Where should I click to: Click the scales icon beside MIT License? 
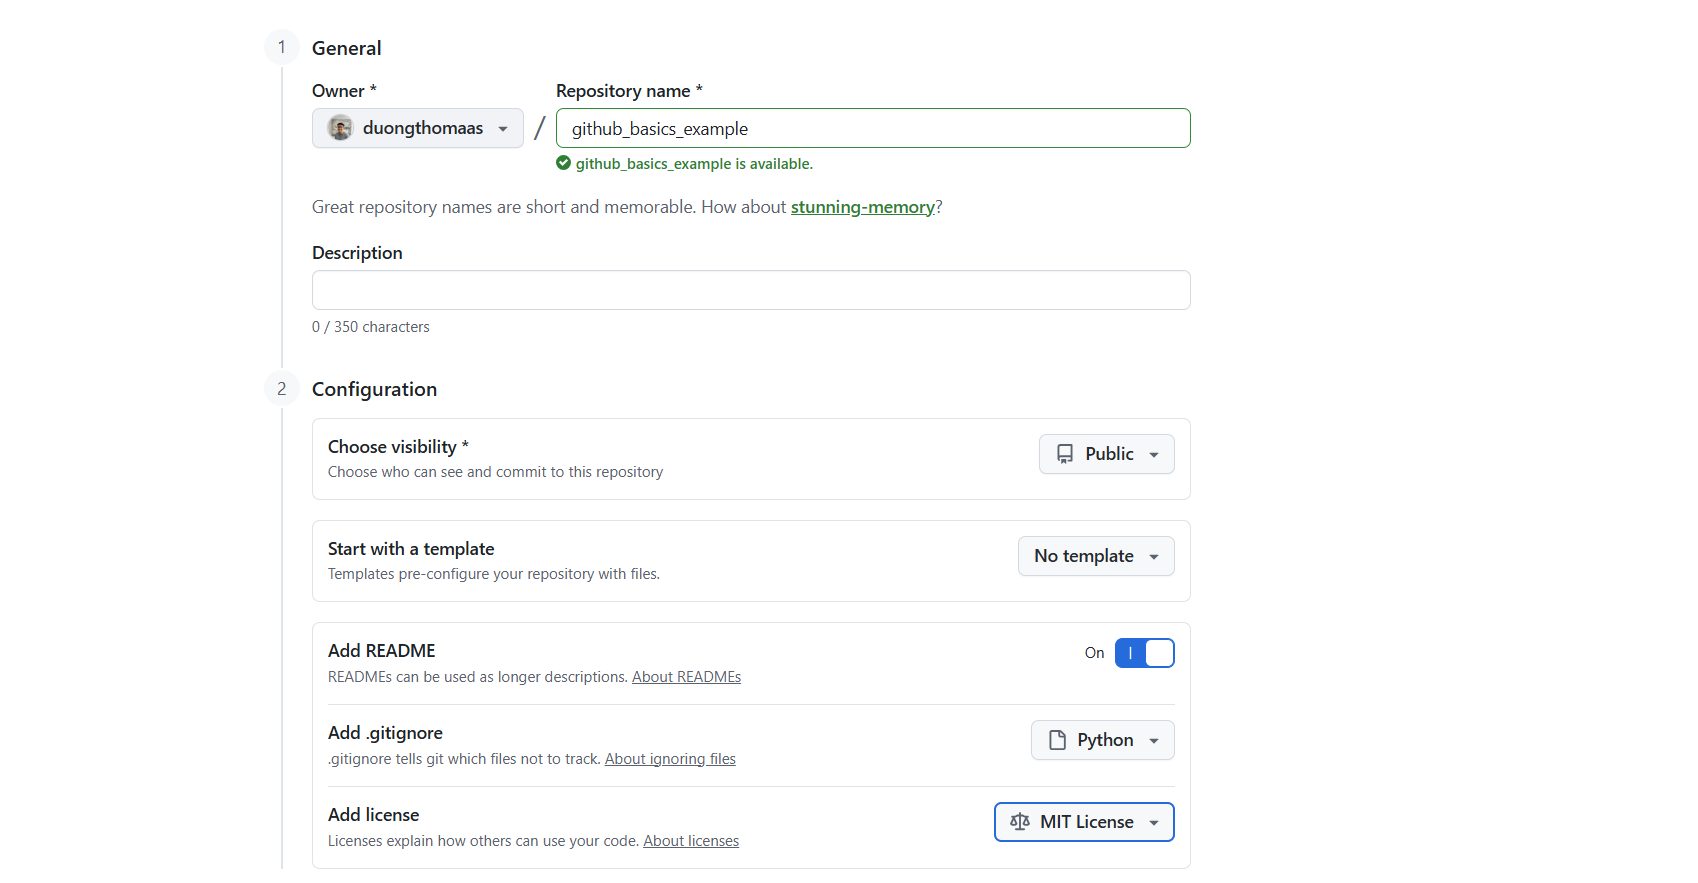click(1020, 822)
